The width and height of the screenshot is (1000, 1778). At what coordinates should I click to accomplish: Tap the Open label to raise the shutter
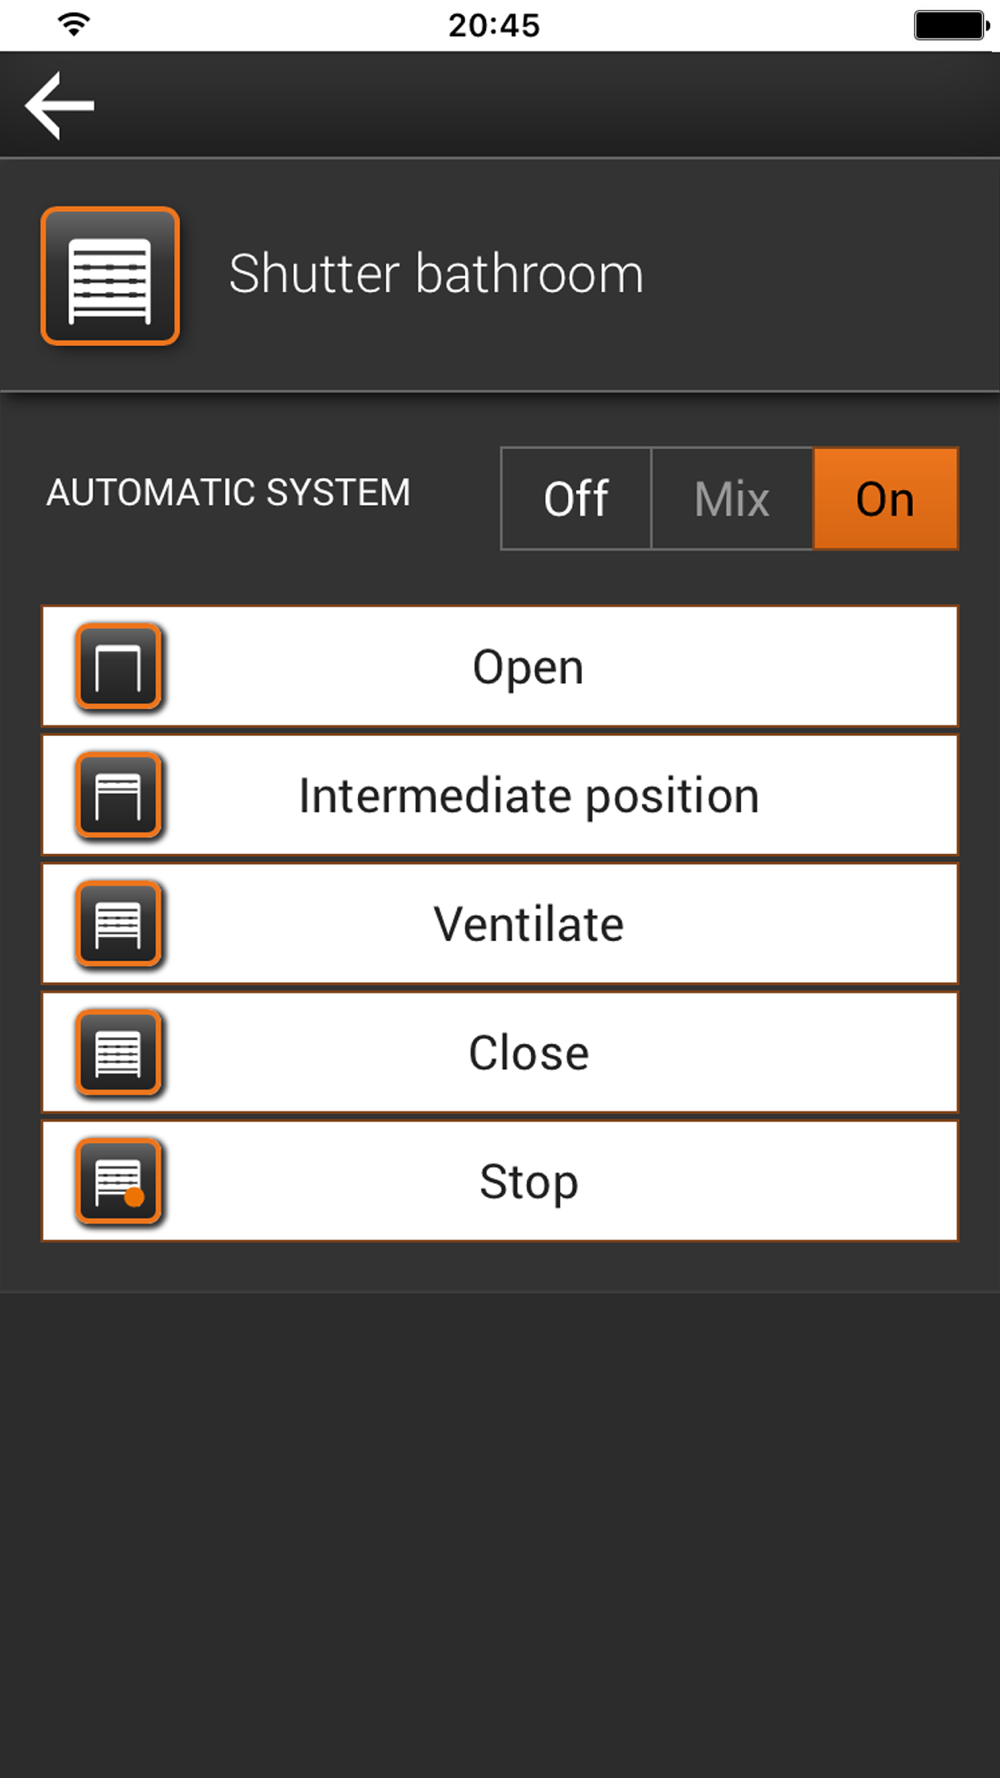point(528,668)
